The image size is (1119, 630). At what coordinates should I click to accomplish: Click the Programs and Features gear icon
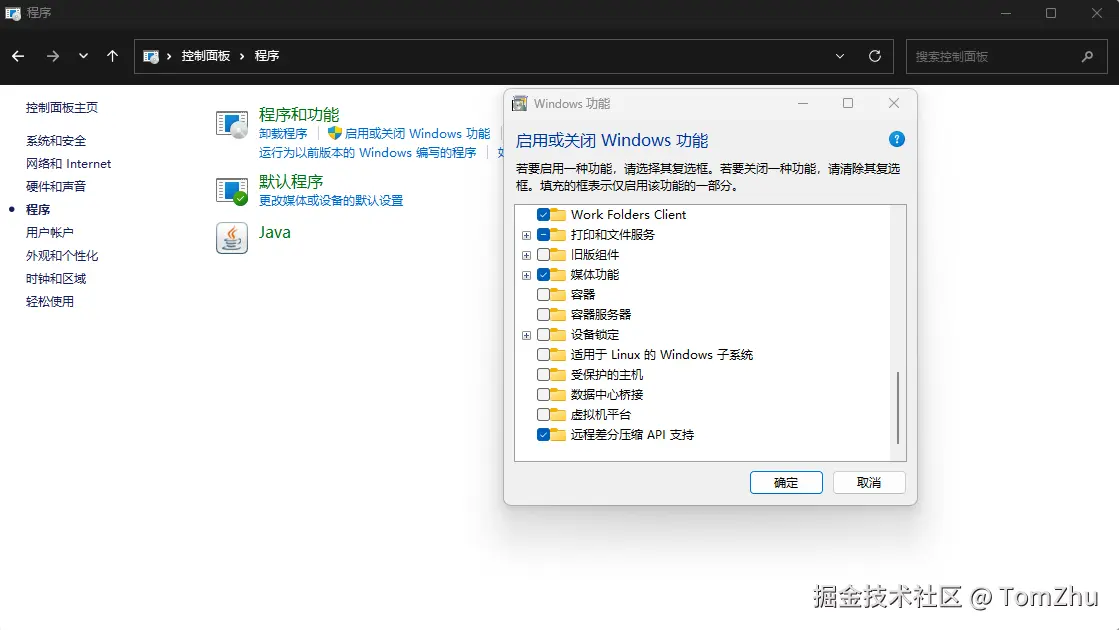231,123
